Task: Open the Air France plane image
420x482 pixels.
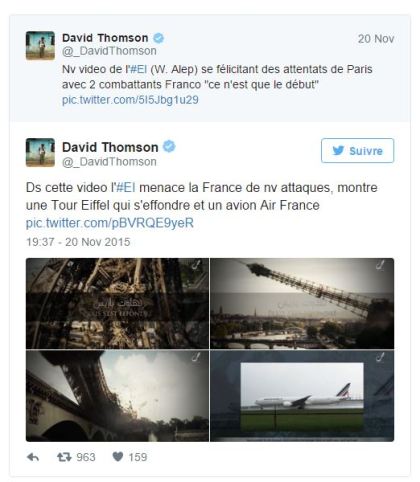Action: pyautogui.click(x=302, y=396)
